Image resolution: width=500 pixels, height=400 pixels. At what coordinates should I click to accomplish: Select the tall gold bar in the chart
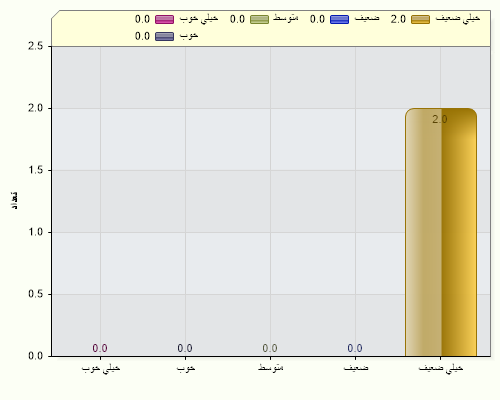tap(441, 232)
